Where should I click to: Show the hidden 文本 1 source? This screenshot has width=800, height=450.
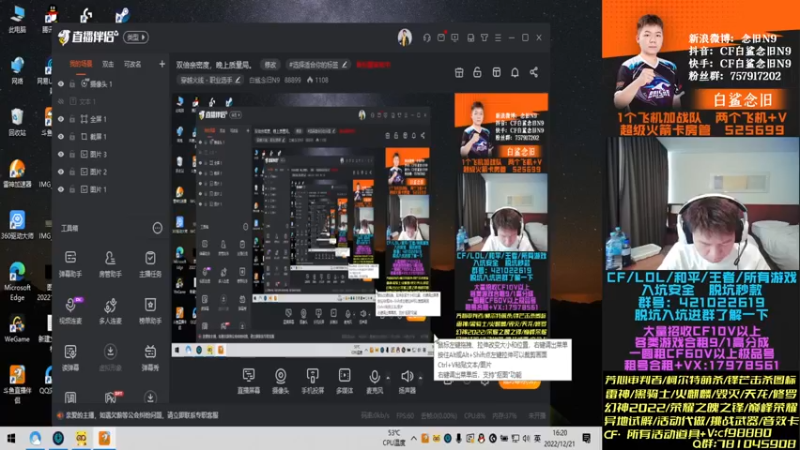coord(61,102)
